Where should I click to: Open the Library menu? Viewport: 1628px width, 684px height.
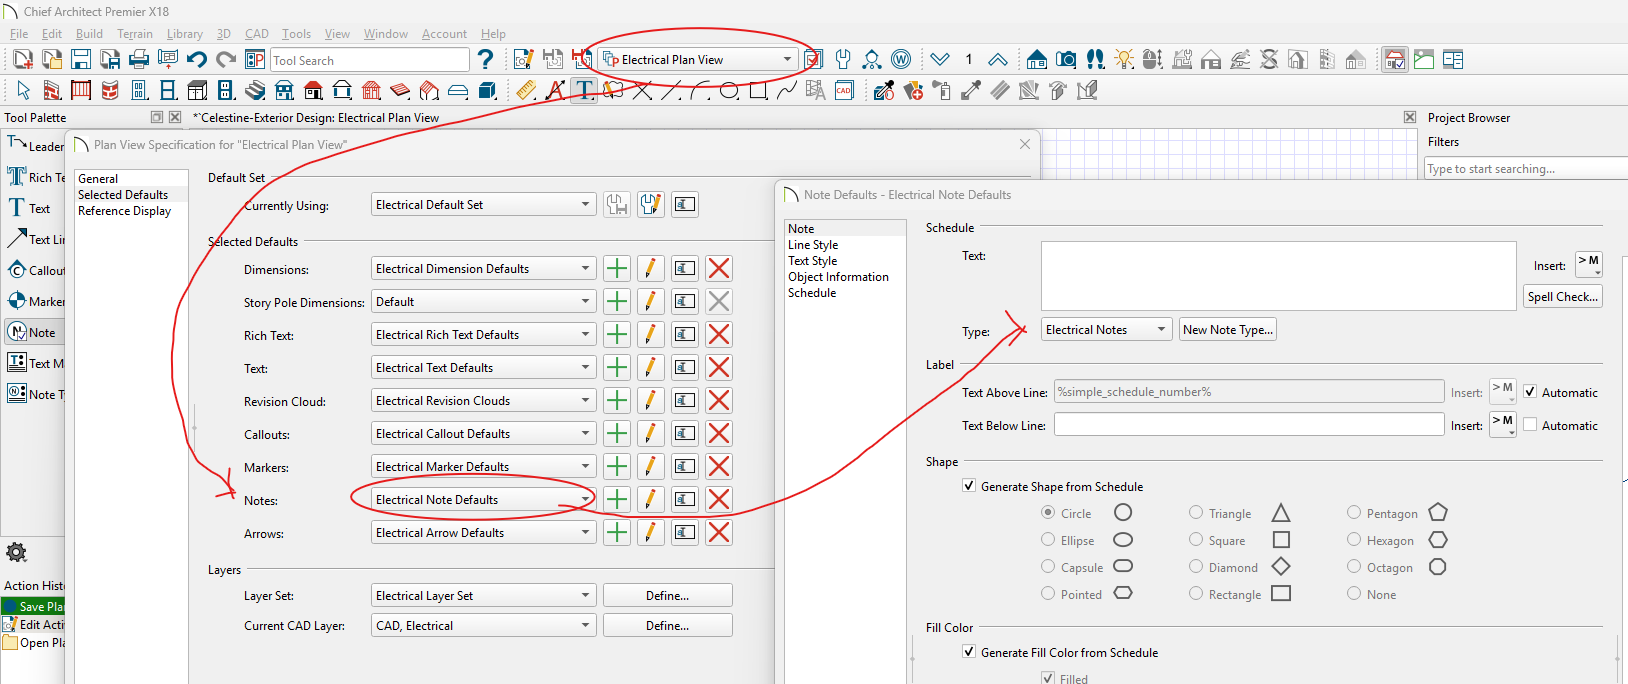185,34
